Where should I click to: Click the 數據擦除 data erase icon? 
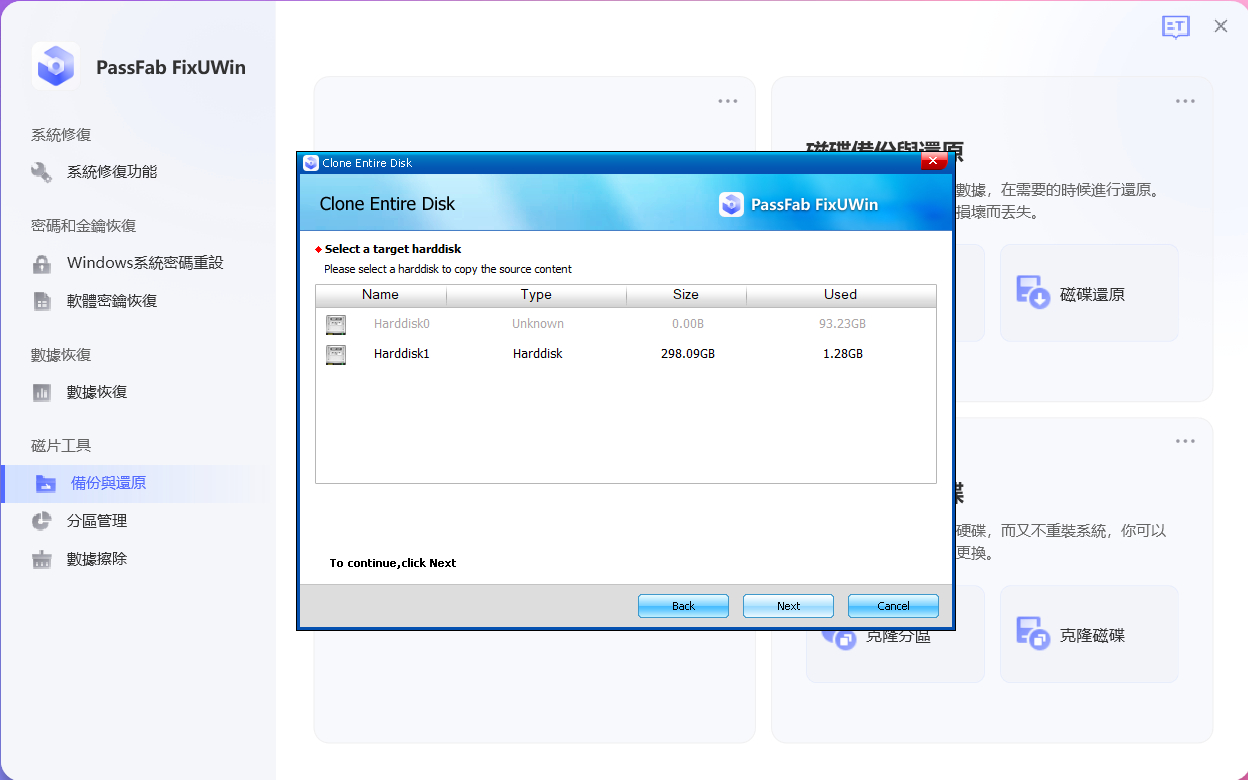pos(41,558)
